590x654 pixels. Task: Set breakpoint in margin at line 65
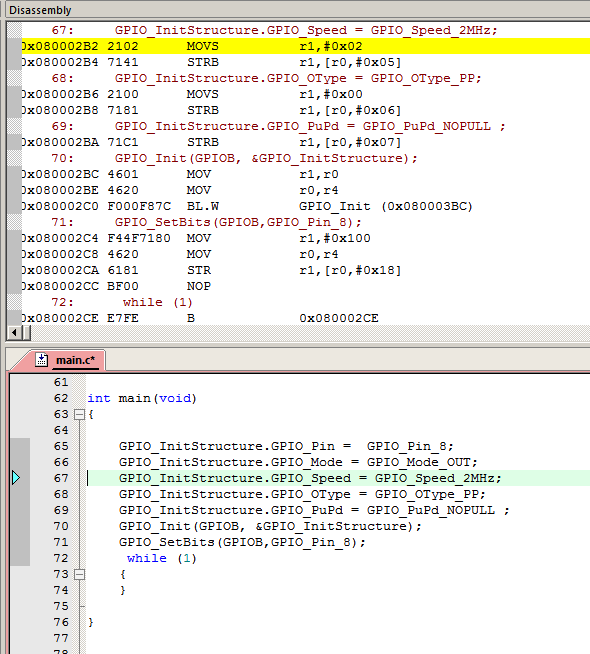tap(20, 446)
